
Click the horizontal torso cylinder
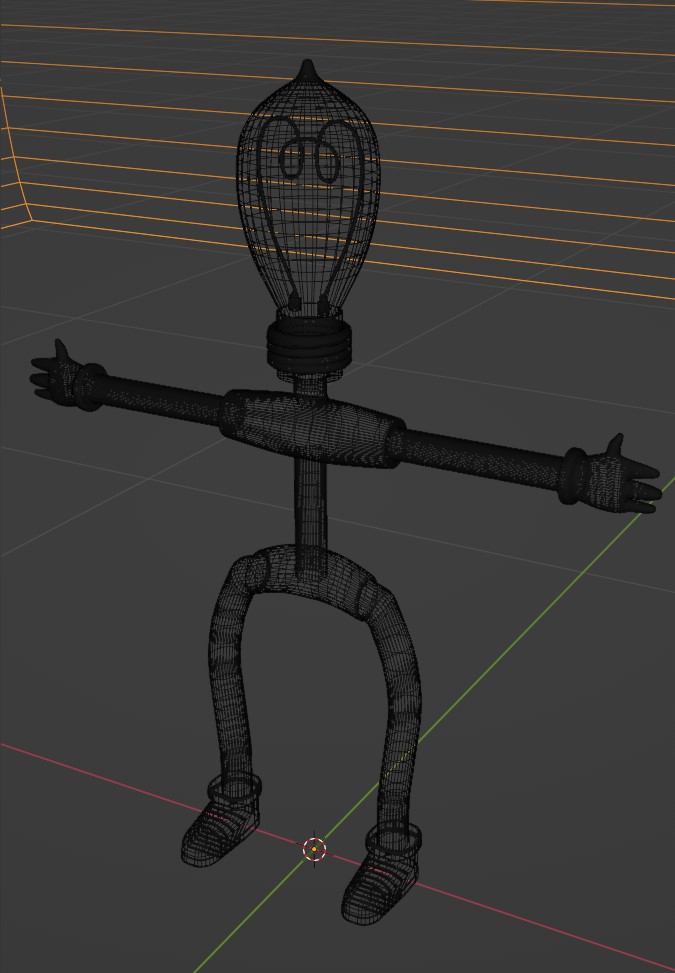tap(313, 428)
